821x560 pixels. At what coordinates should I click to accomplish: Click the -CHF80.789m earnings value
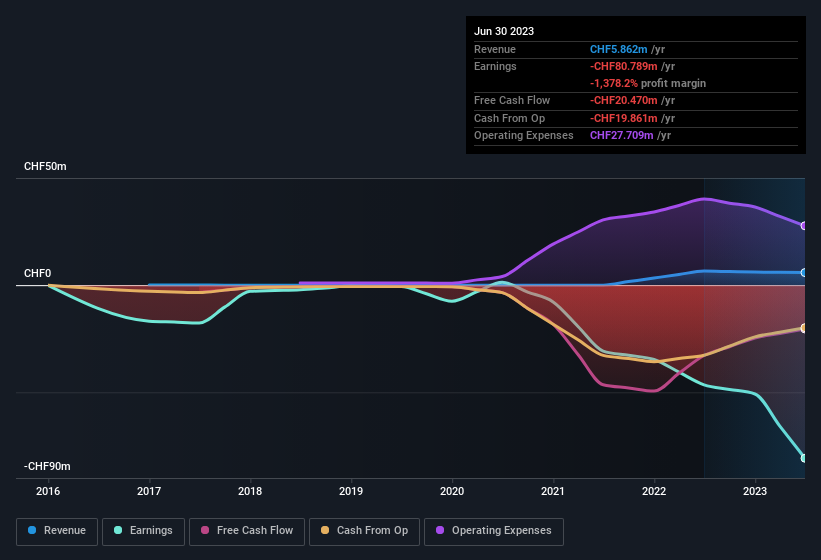tap(624, 66)
